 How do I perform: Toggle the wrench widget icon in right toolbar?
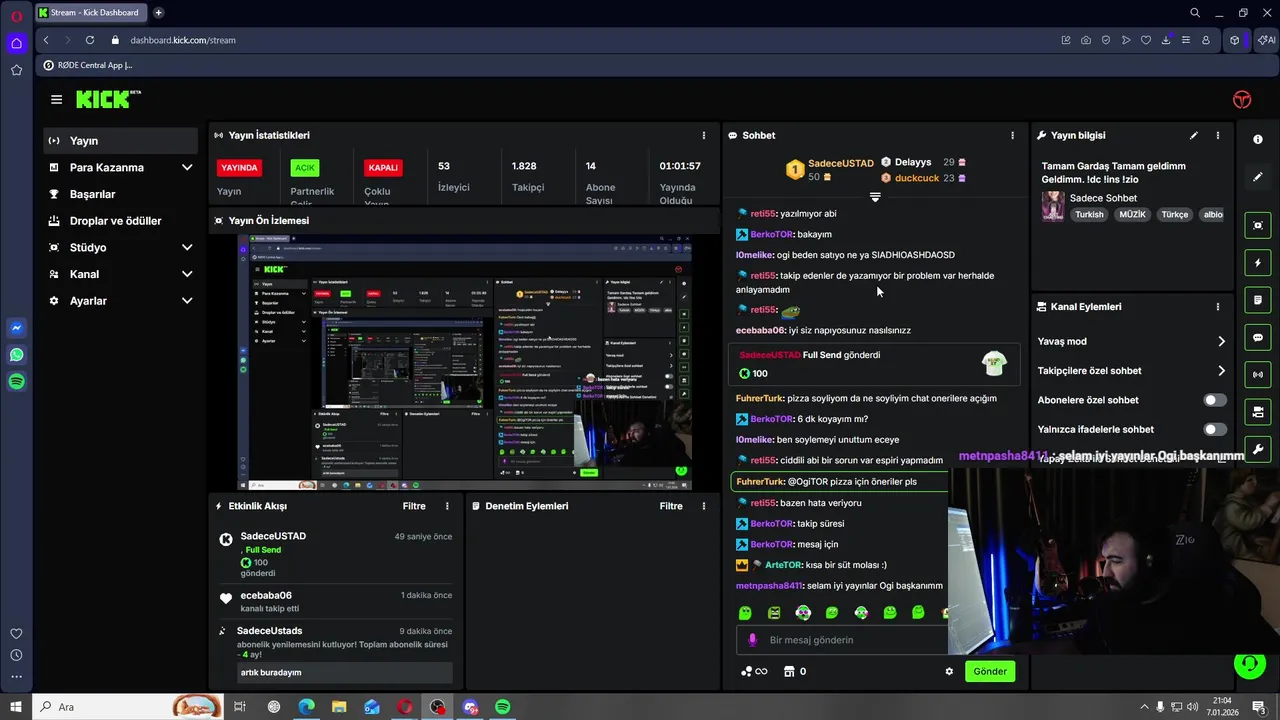pyautogui.click(x=1258, y=449)
